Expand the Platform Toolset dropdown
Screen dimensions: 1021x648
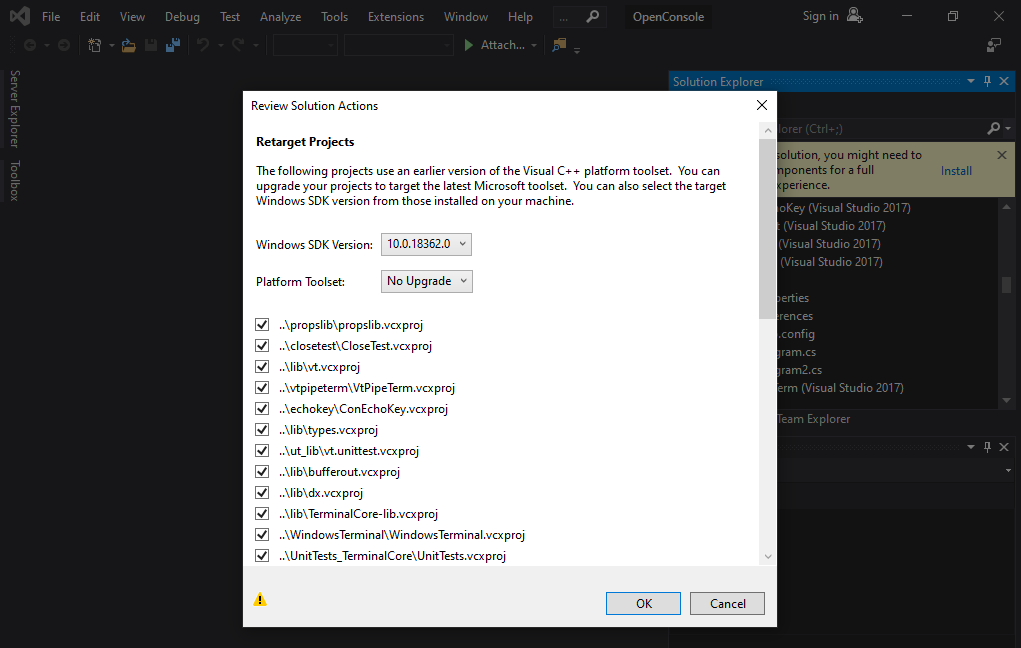click(426, 281)
